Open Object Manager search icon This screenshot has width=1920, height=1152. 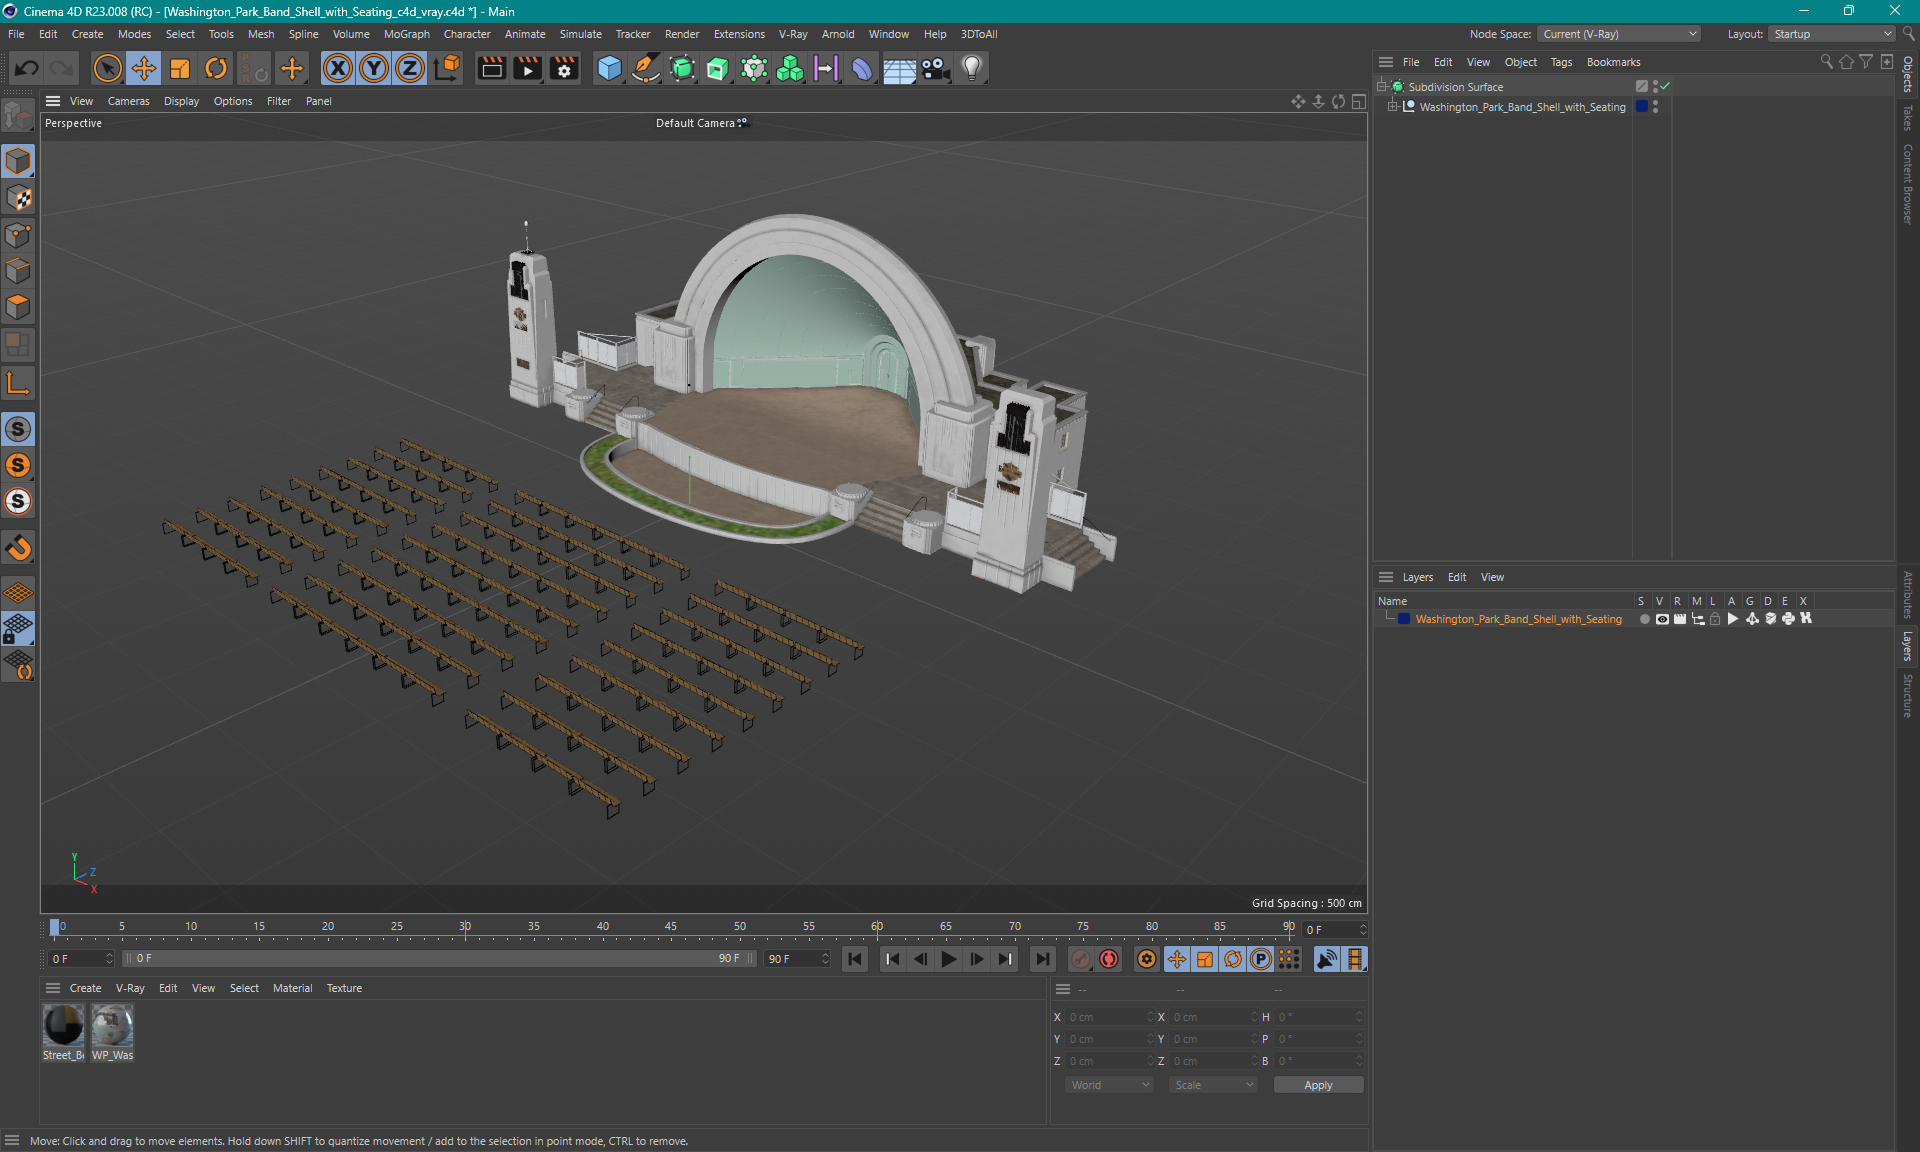(x=1826, y=62)
